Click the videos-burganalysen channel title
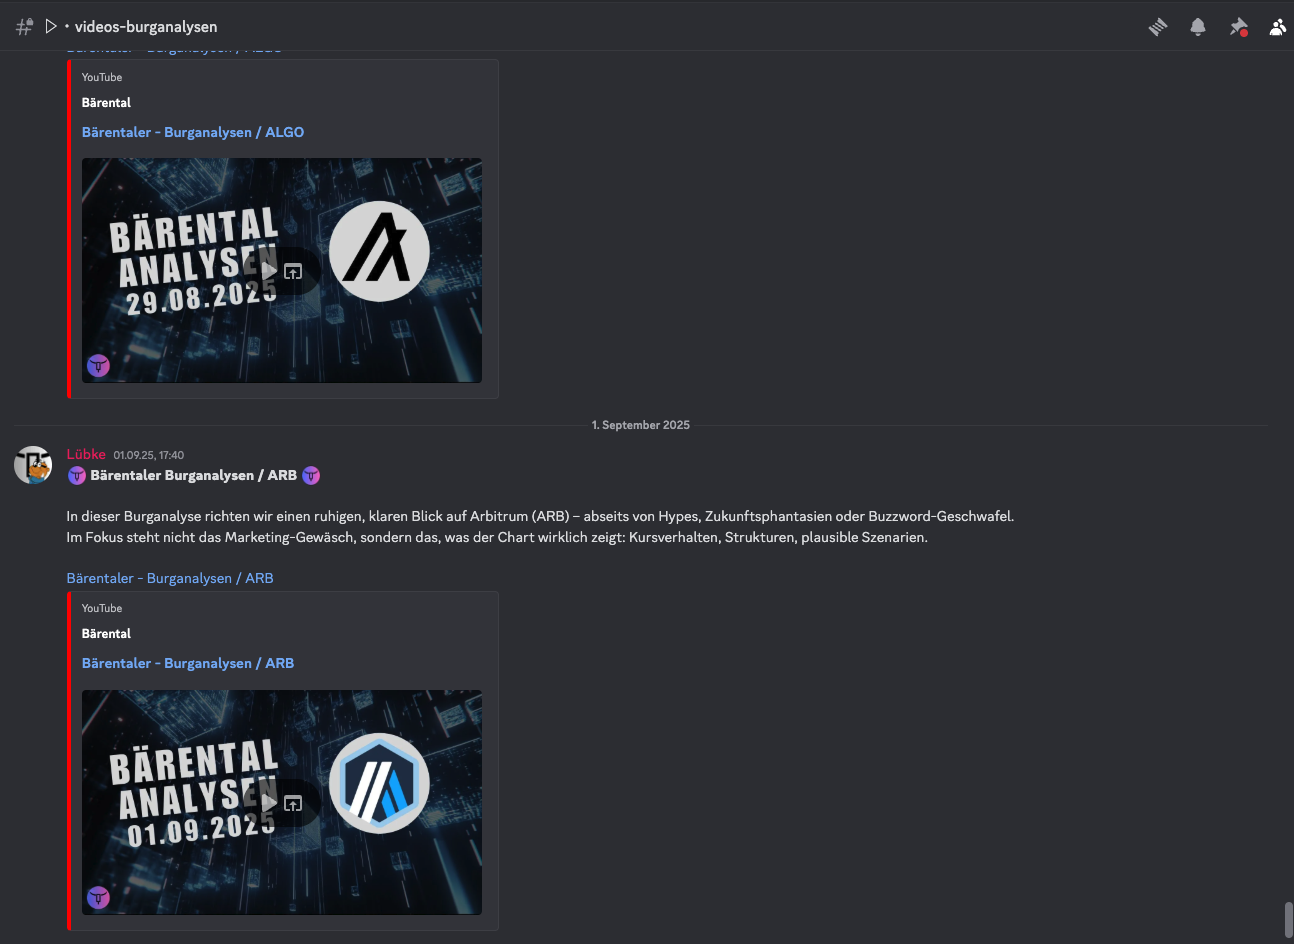 click(x=146, y=27)
